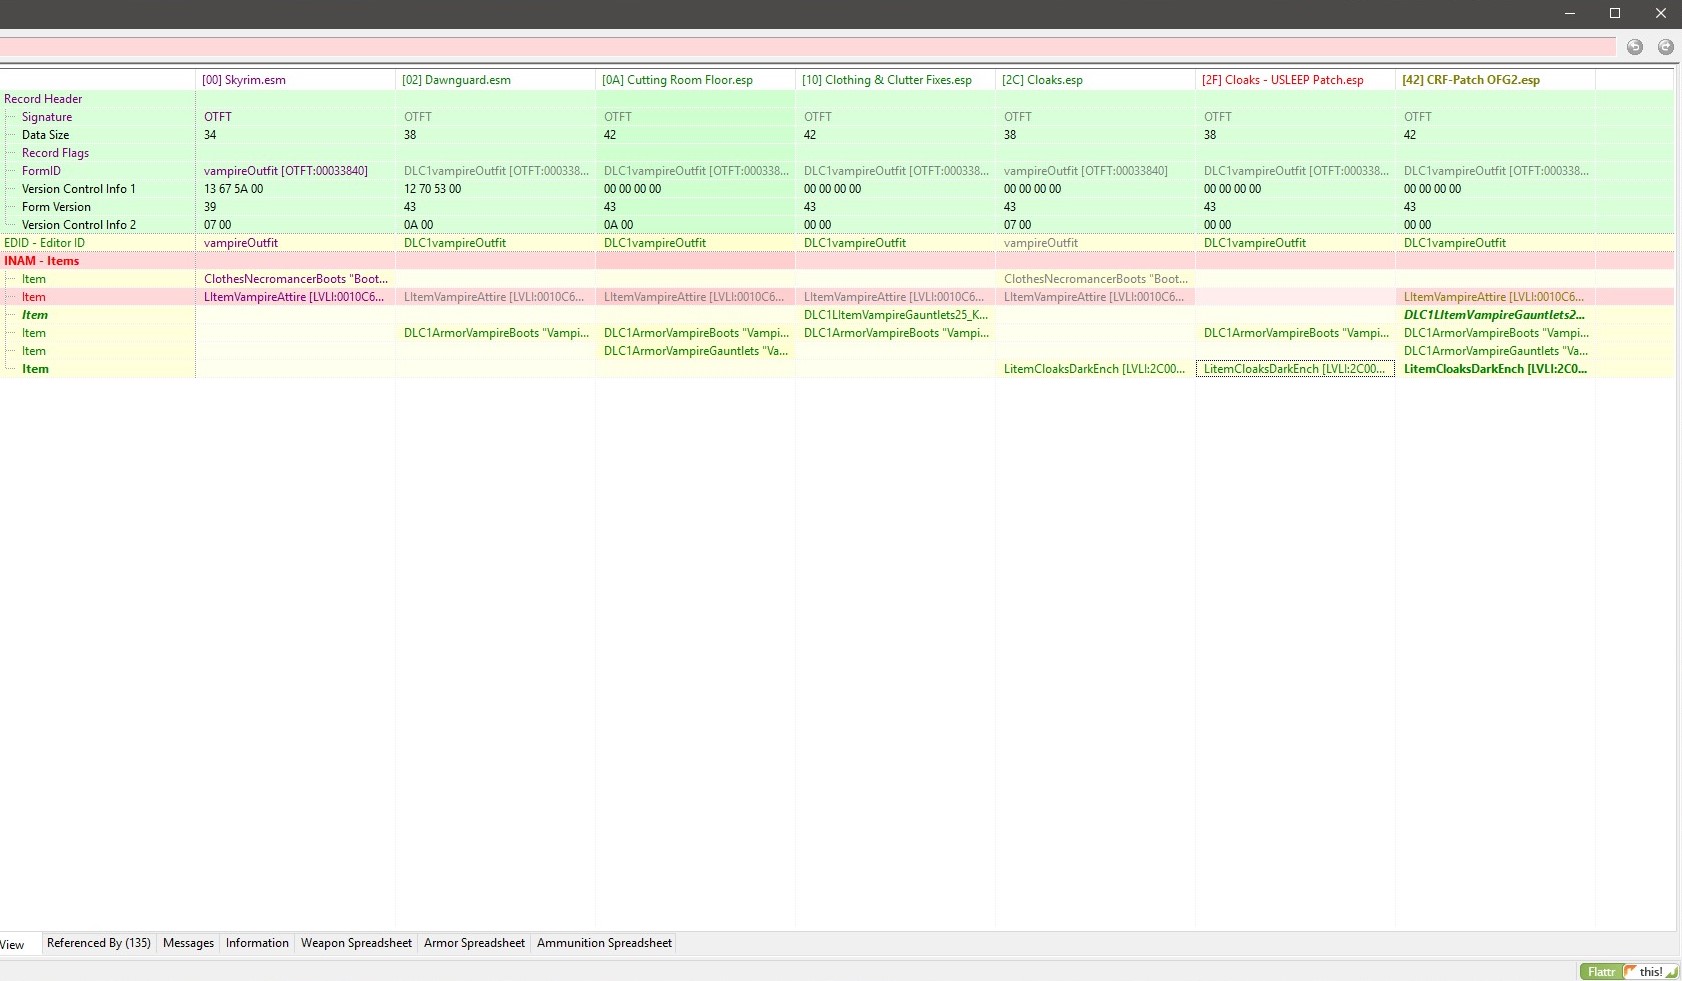The image size is (1682, 981).
Task: Click the back navigation arrow button
Action: point(1635,47)
